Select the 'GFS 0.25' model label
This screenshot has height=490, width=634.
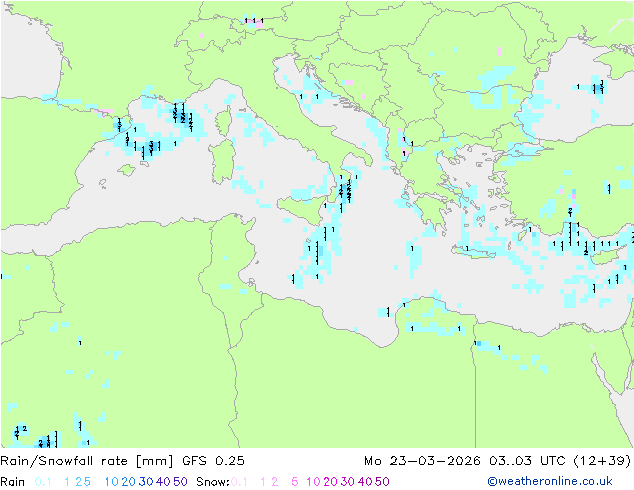click(x=213, y=461)
